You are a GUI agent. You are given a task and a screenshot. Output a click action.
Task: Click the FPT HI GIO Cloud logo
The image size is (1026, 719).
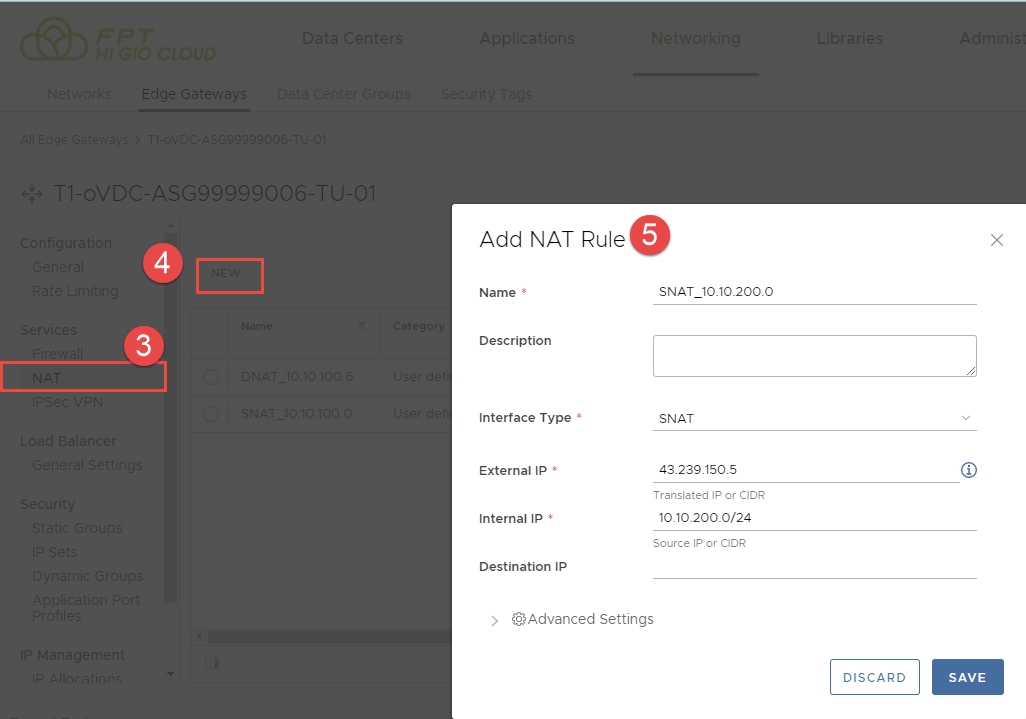[118, 41]
